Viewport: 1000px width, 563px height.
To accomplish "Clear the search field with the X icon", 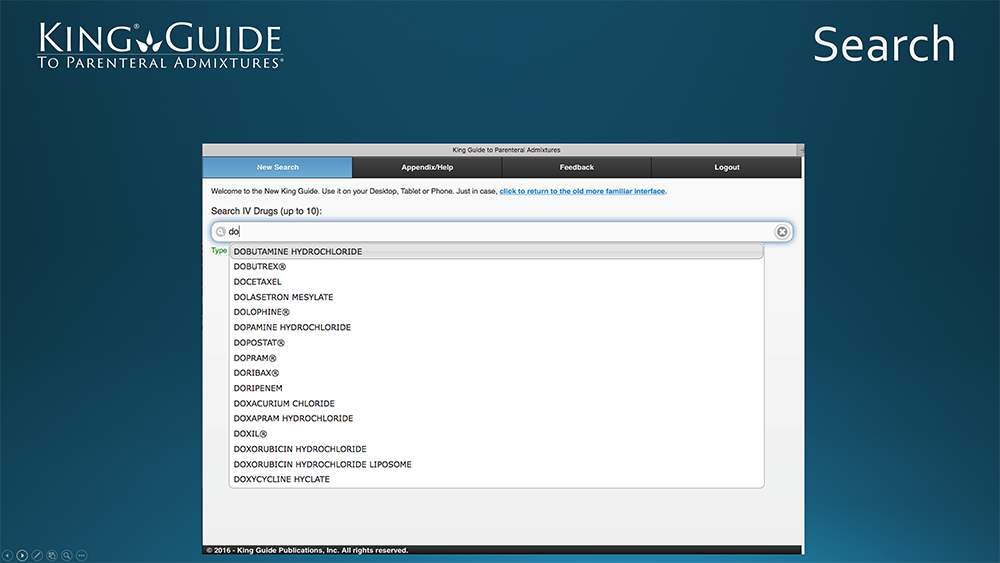I will click(x=782, y=231).
